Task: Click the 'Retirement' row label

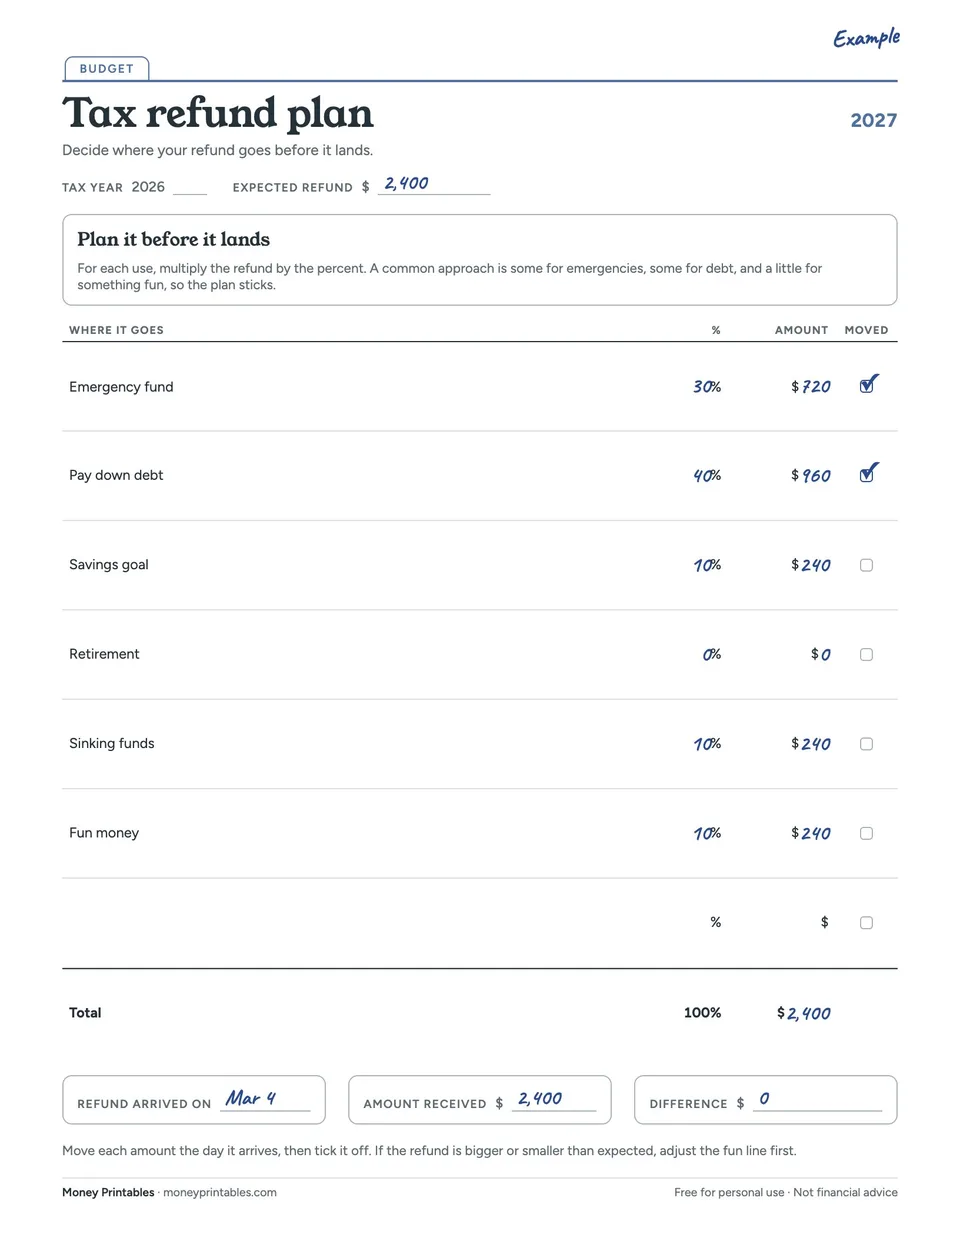Action: [104, 654]
